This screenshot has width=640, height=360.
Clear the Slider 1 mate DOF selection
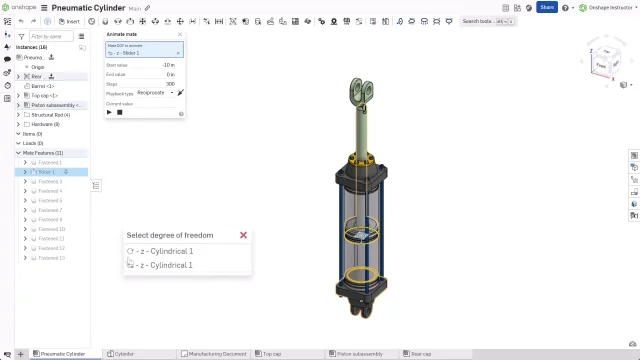(178, 53)
